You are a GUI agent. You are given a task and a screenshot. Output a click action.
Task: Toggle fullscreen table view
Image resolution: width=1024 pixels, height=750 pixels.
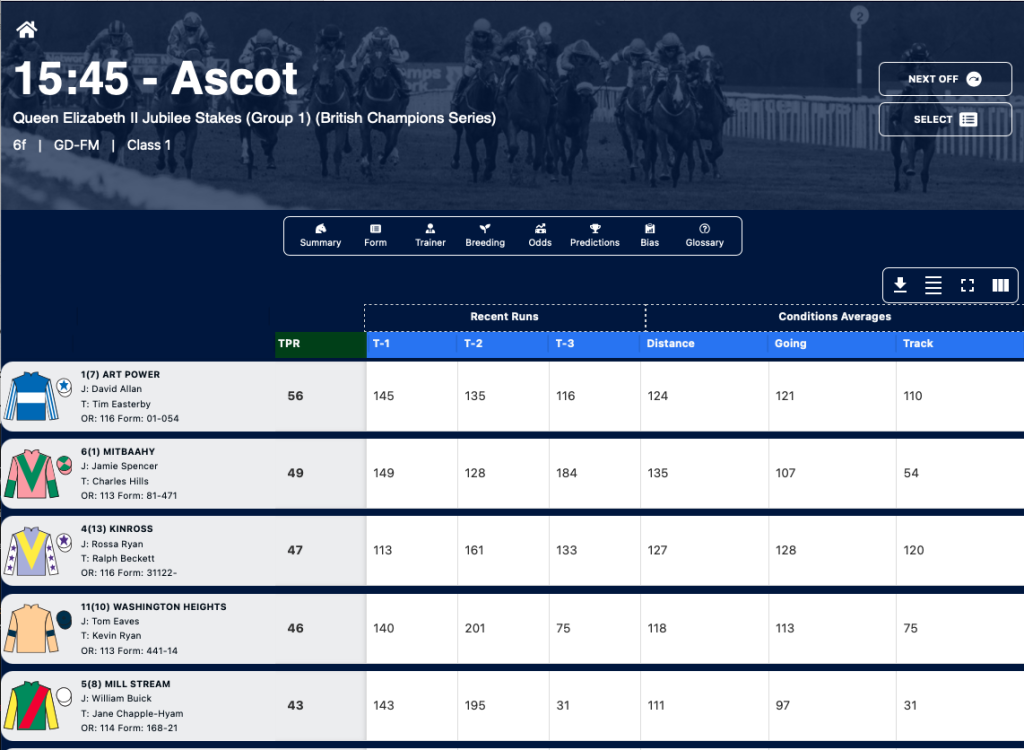pos(967,285)
